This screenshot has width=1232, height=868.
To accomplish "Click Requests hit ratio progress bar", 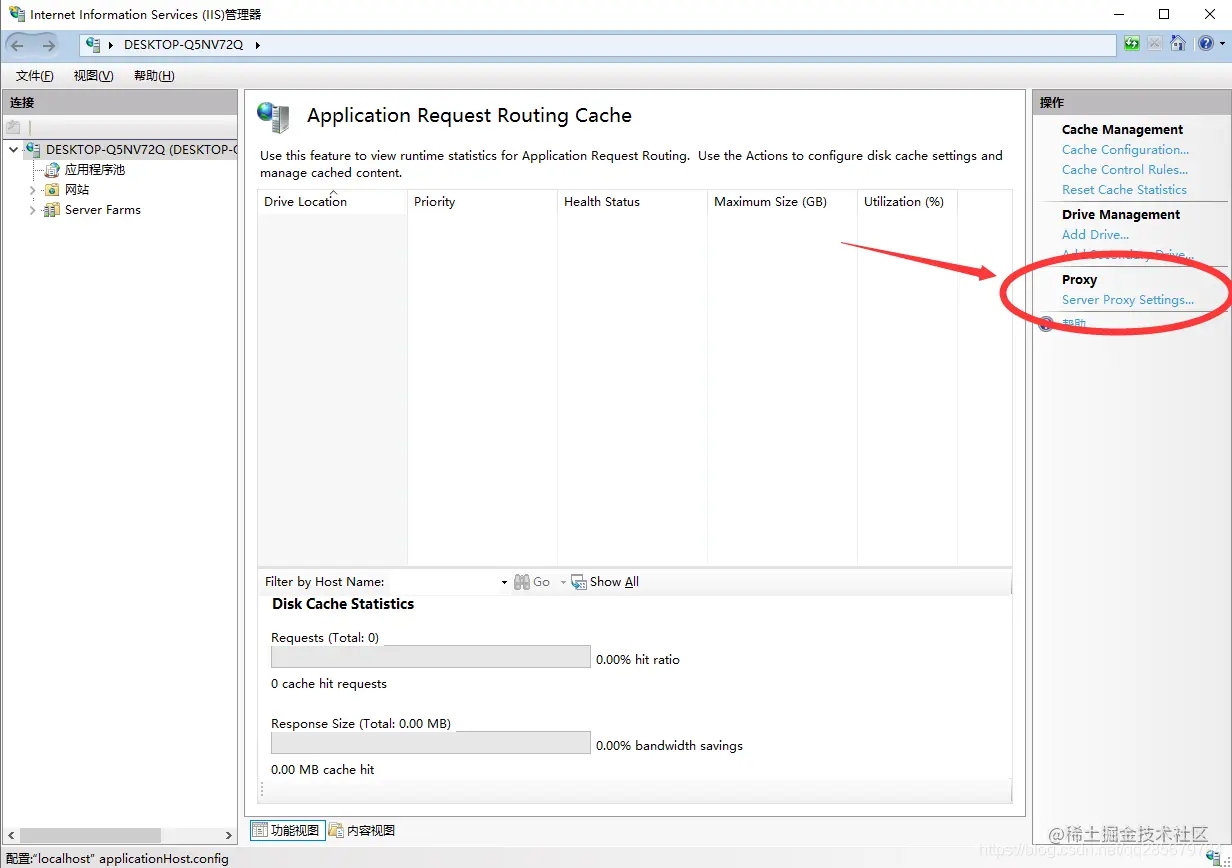I will tap(431, 656).
